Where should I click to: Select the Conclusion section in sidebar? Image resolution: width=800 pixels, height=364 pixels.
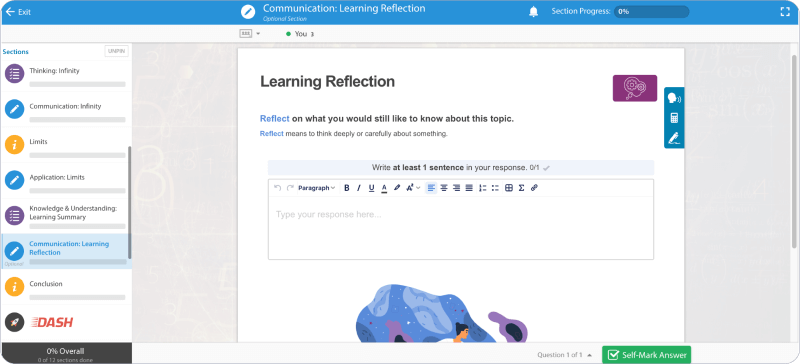click(66, 286)
